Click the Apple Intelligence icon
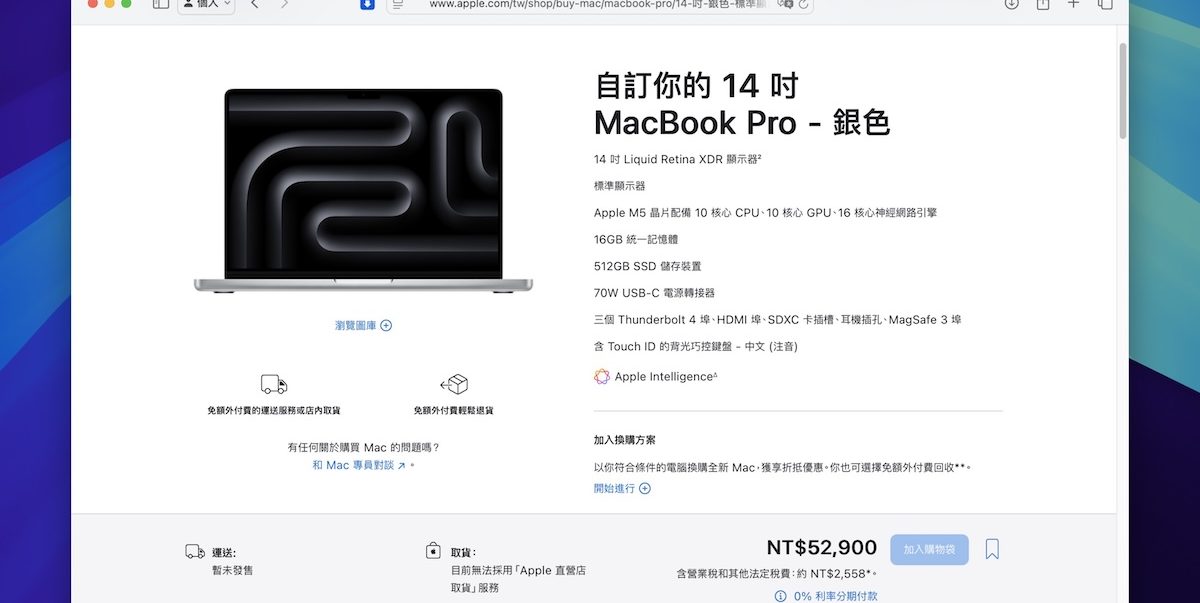Viewport: 1200px width, 603px height. [x=602, y=377]
